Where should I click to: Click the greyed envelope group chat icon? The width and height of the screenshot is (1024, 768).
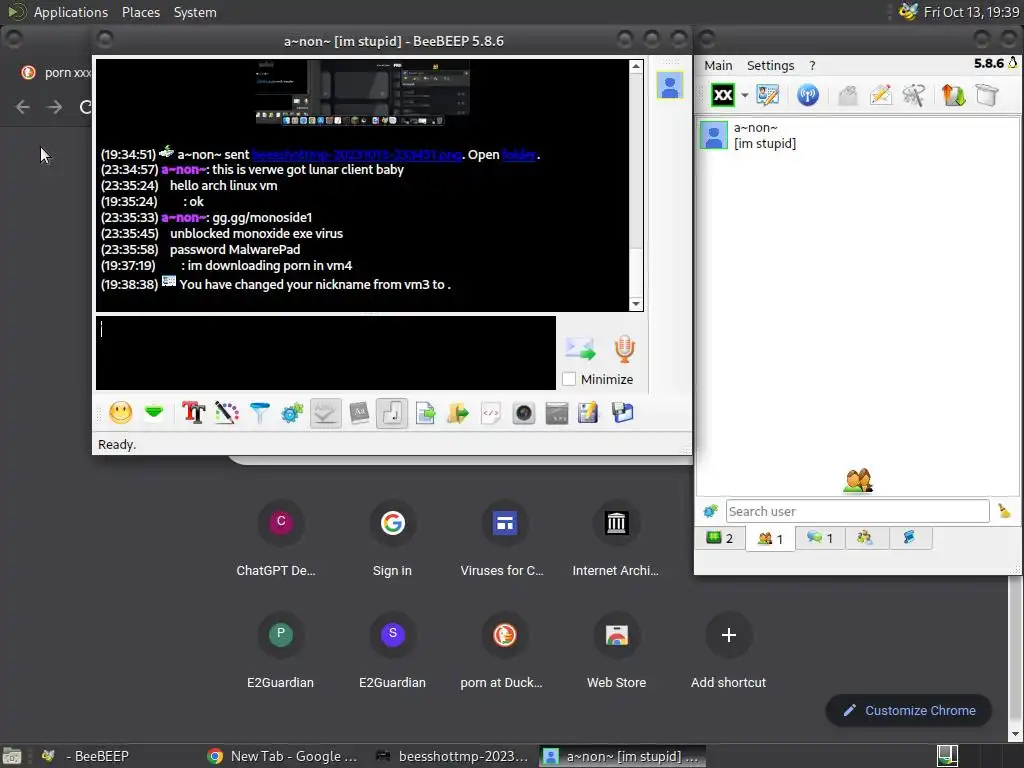848,95
